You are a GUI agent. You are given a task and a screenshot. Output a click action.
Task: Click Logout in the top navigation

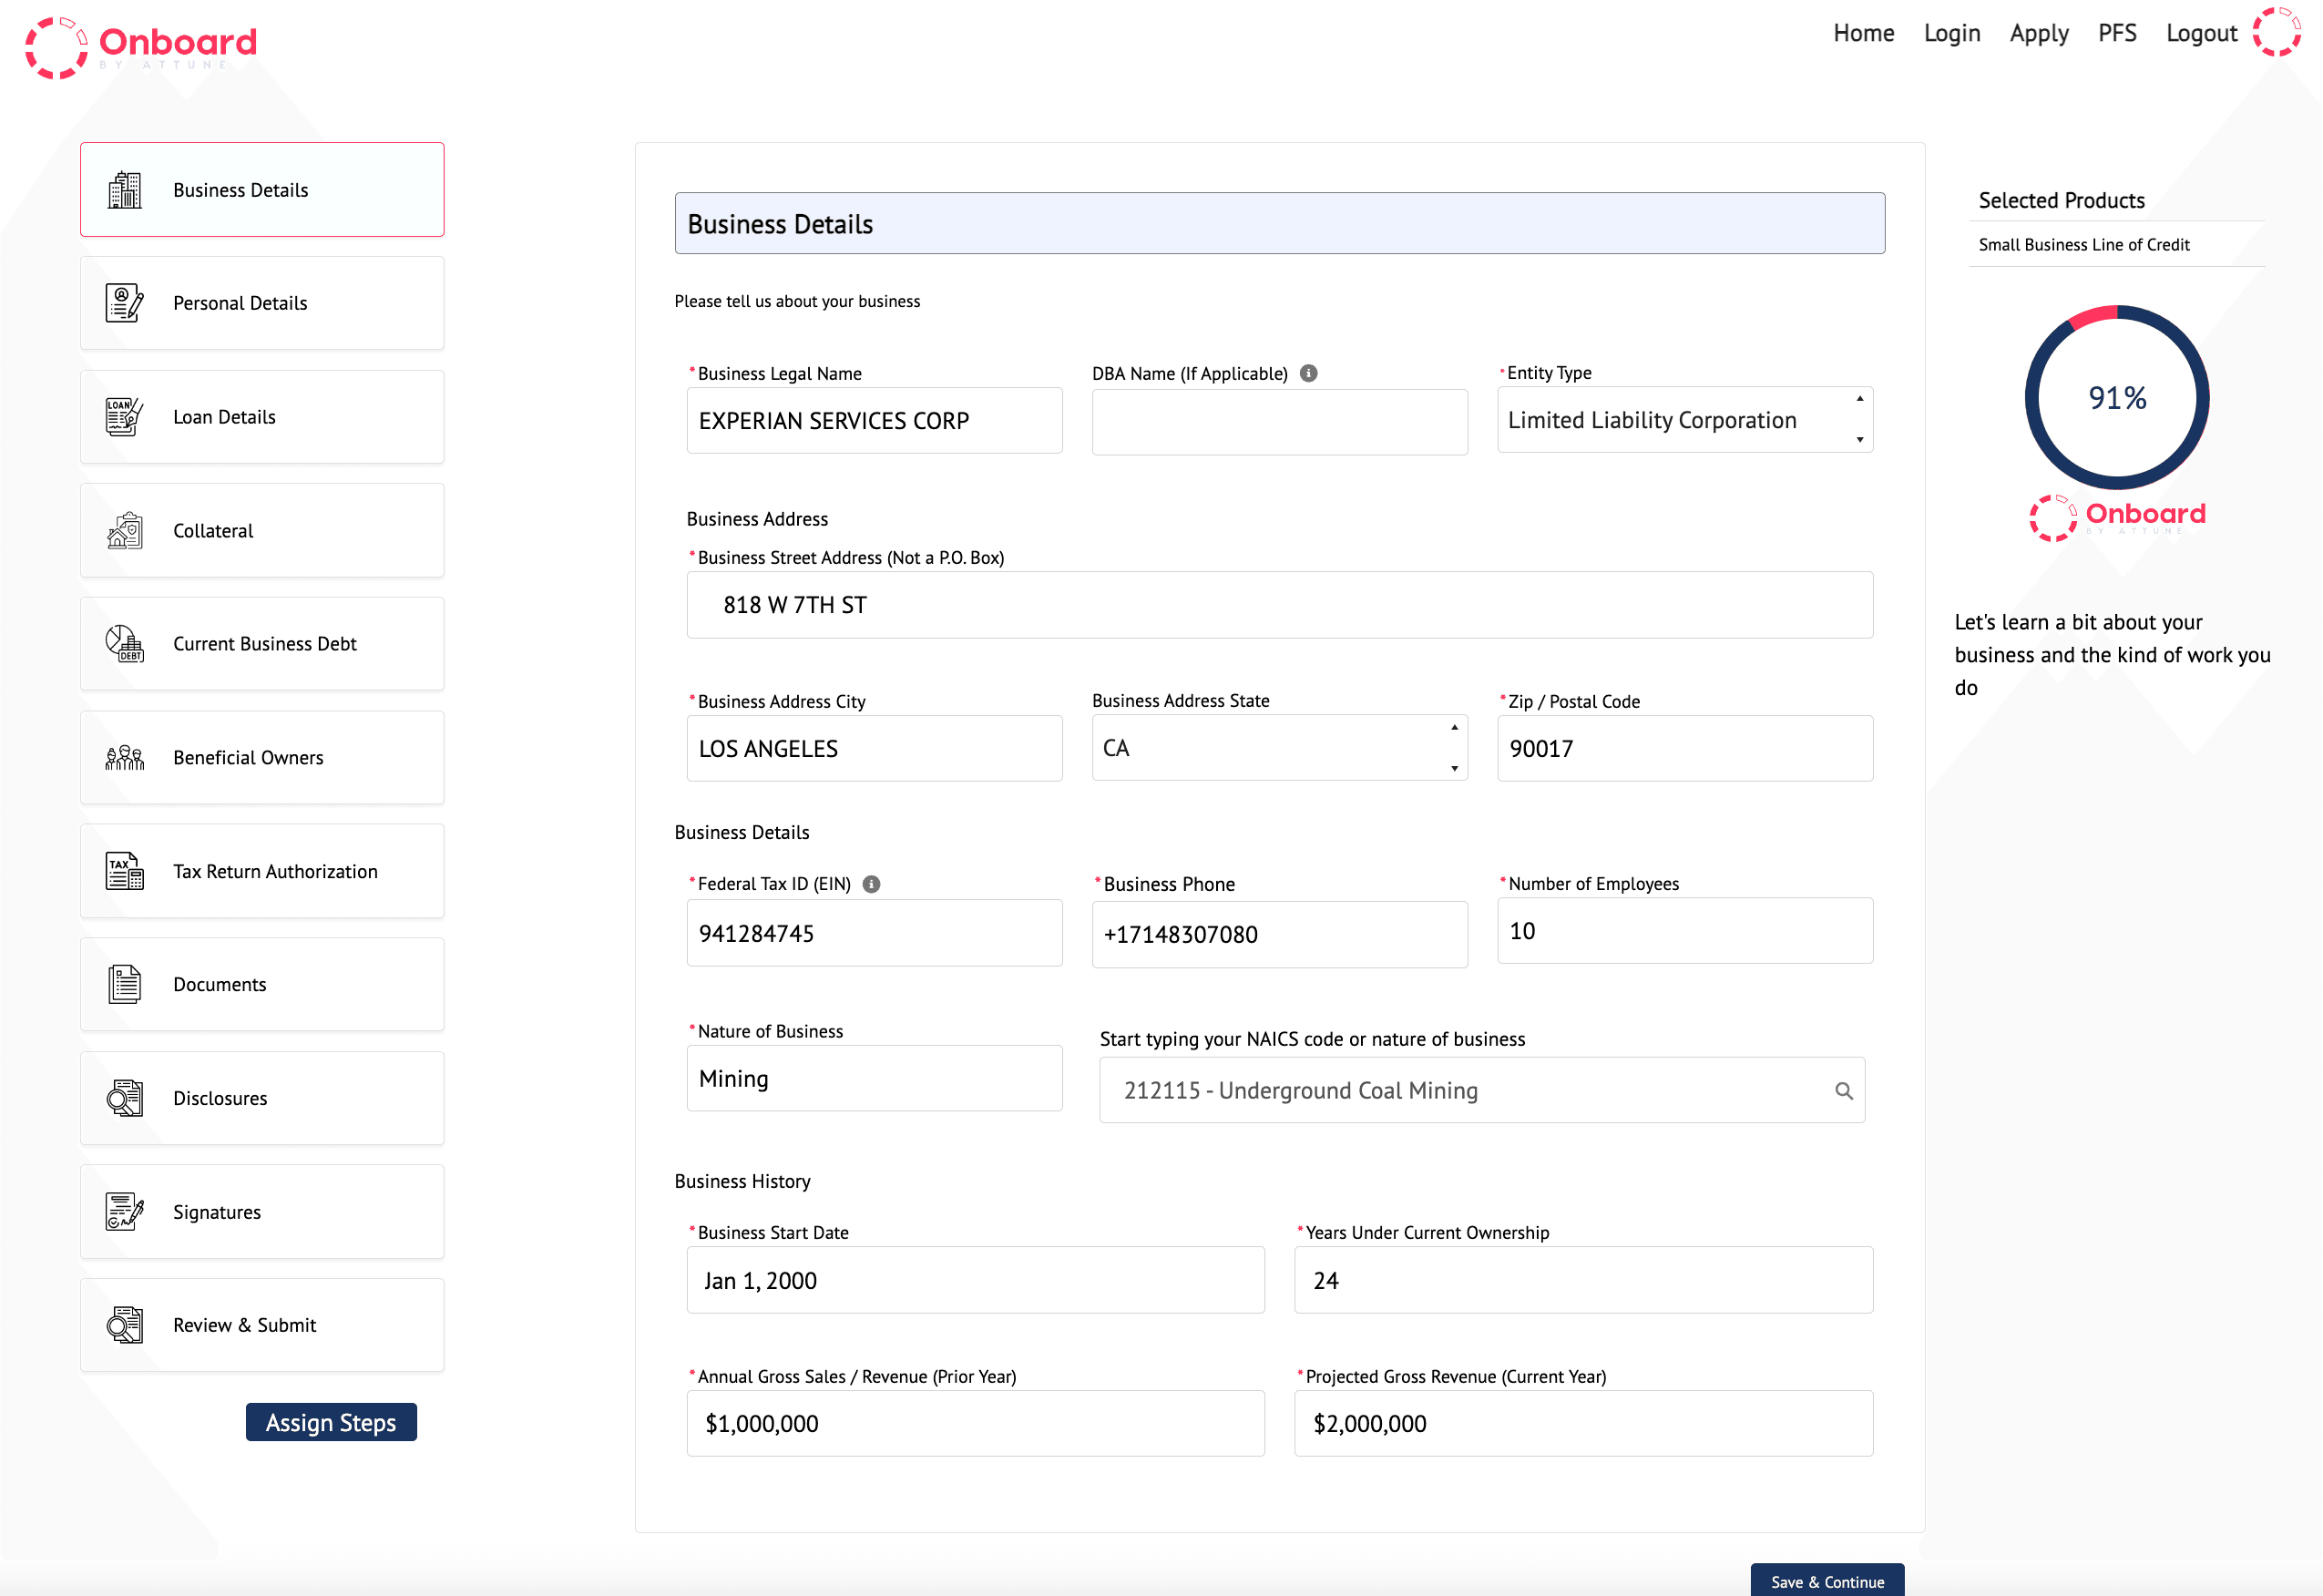[2201, 33]
